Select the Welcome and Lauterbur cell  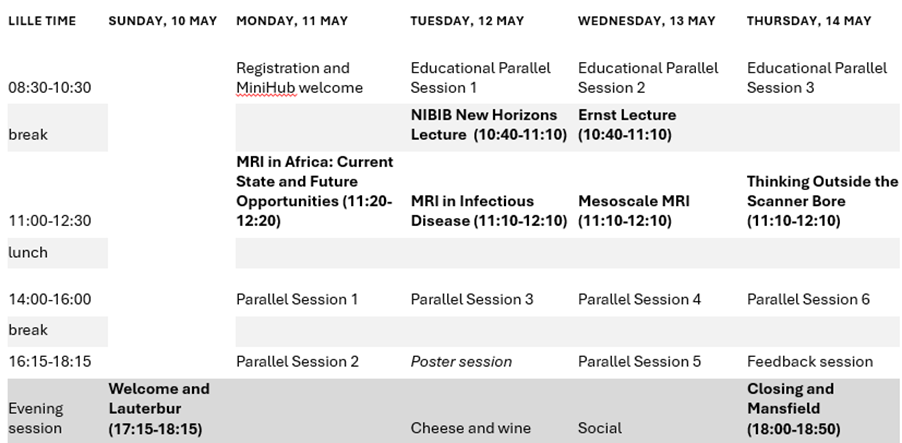(x=159, y=408)
